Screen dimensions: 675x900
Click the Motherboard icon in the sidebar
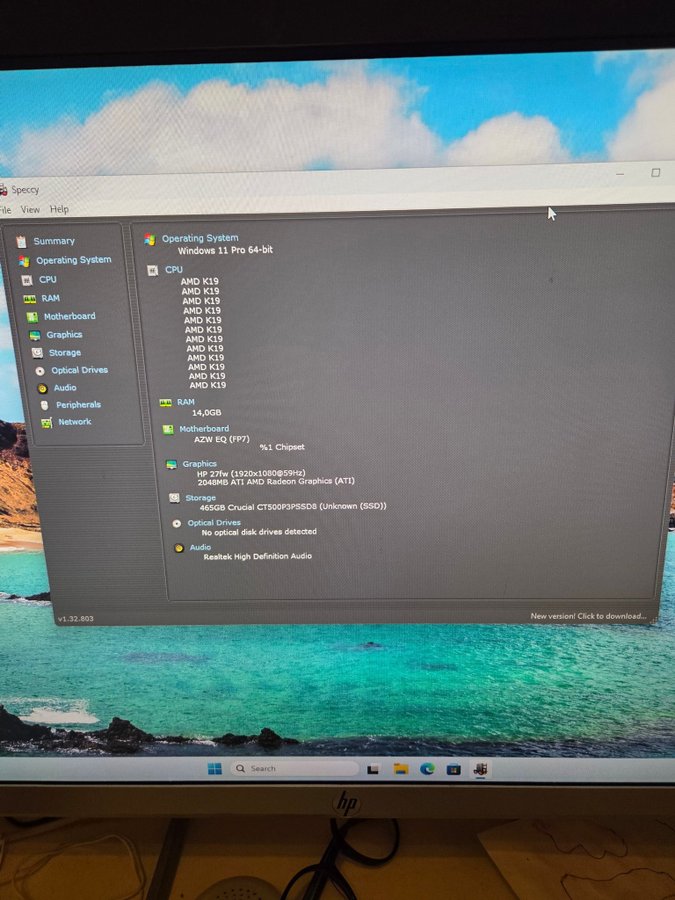coord(32,317)
